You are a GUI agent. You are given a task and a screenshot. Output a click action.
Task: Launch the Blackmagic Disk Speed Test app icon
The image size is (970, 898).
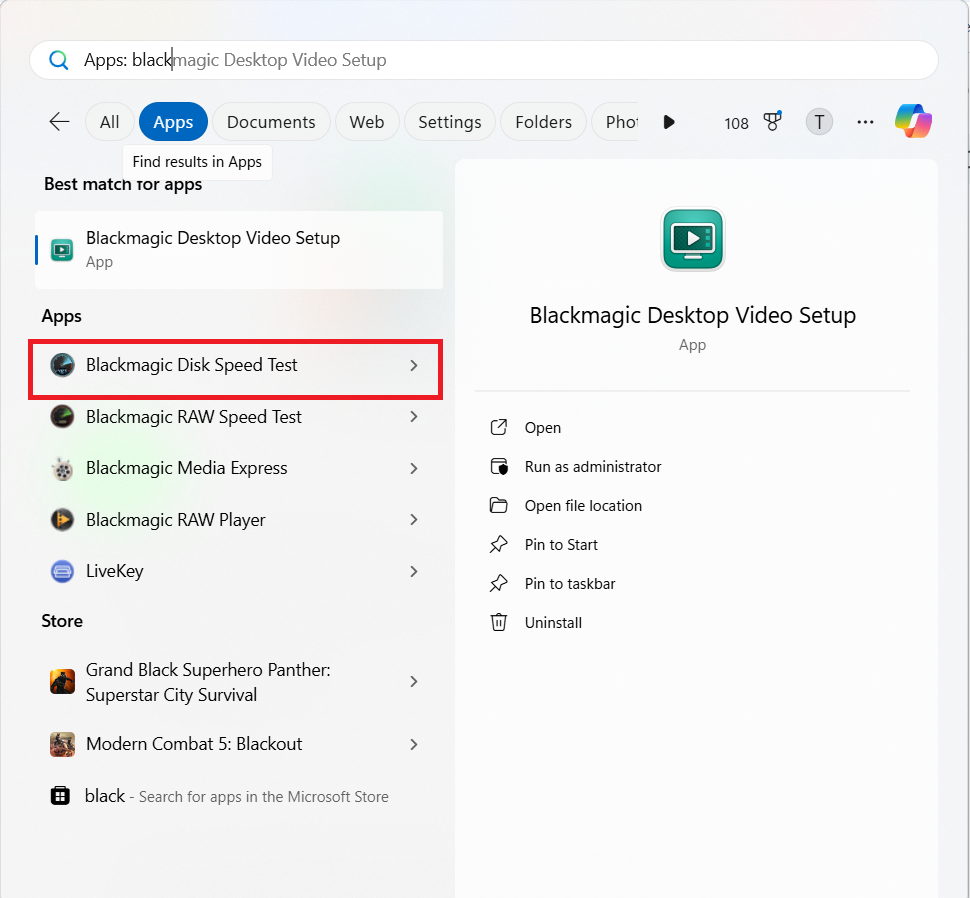tap(62, 365)
